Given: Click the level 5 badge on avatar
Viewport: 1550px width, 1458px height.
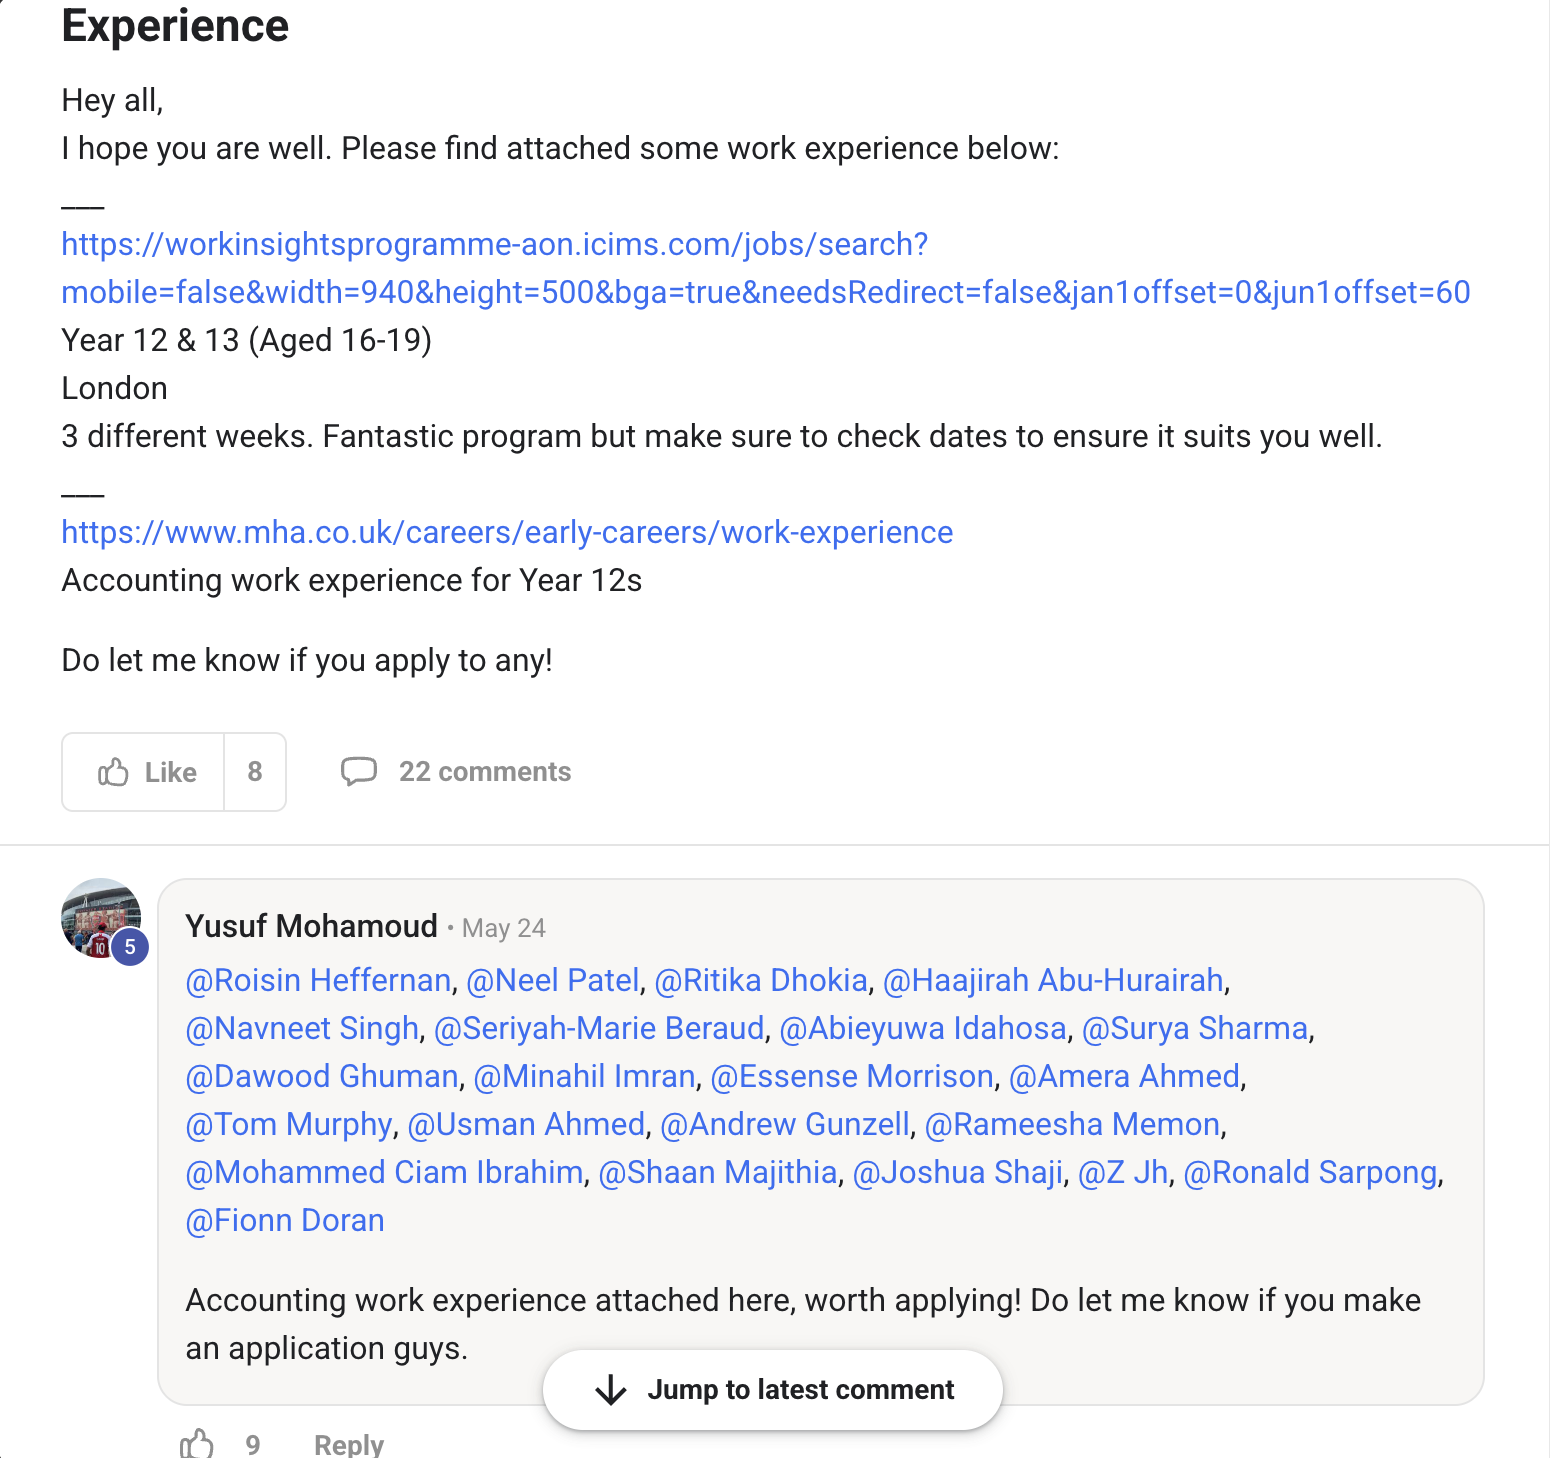Looking at the screenshot, I should (130, 947).
